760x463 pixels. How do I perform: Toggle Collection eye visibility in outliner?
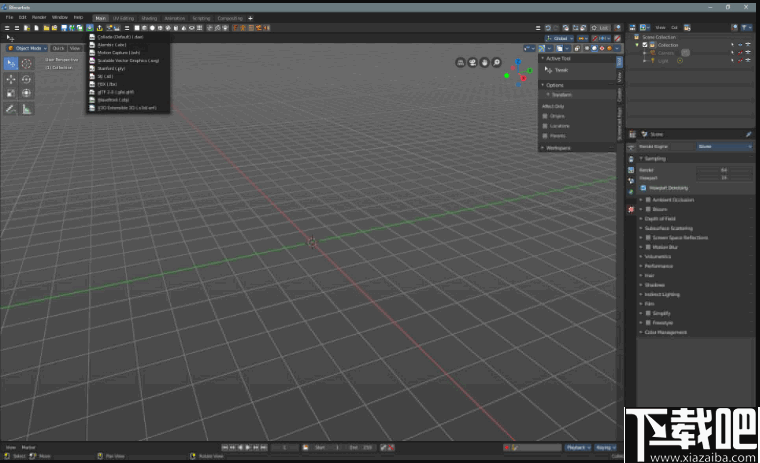point(740,45)
